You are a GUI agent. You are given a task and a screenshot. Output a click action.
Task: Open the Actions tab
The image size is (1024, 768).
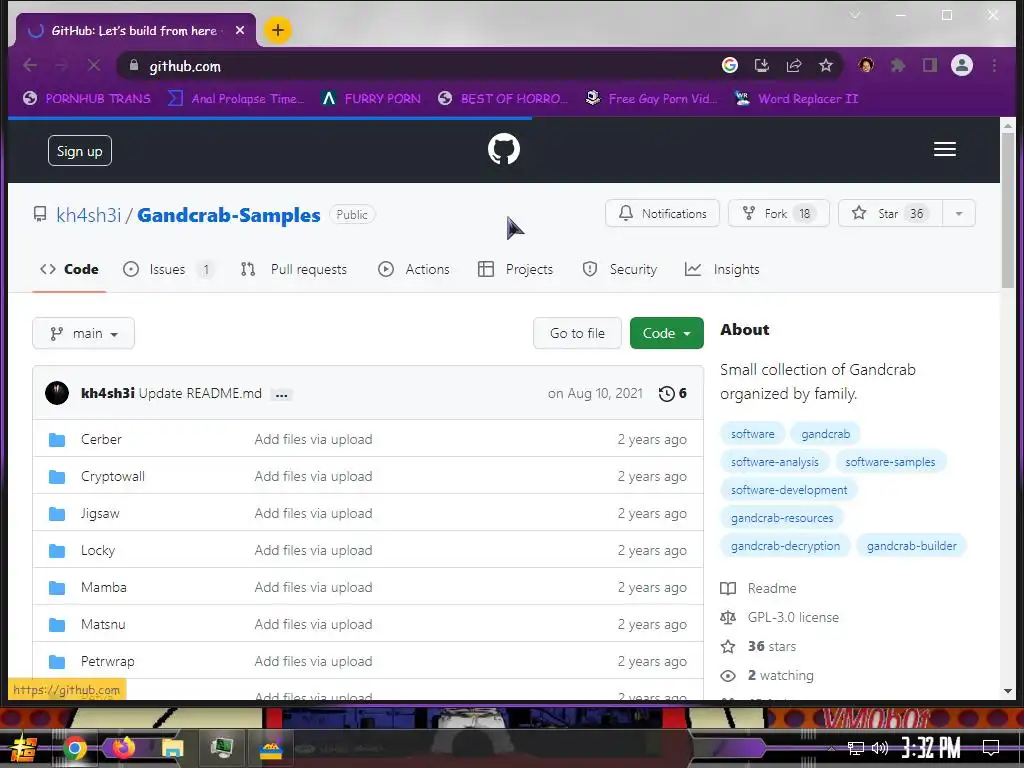pyautogui.click(x=413, y=269)
